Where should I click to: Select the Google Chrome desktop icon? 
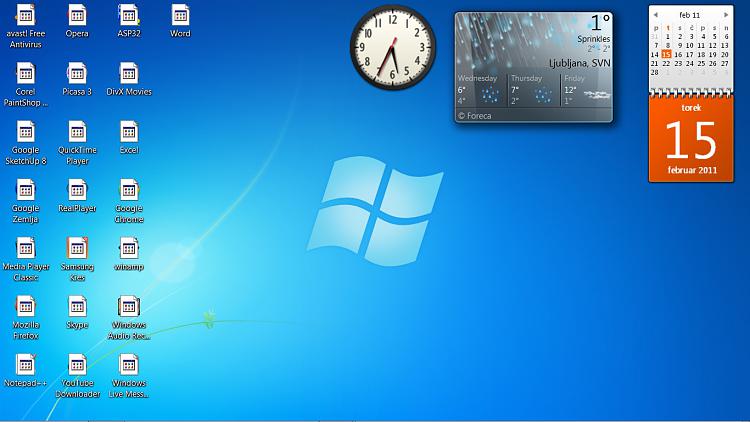[129, 201]
